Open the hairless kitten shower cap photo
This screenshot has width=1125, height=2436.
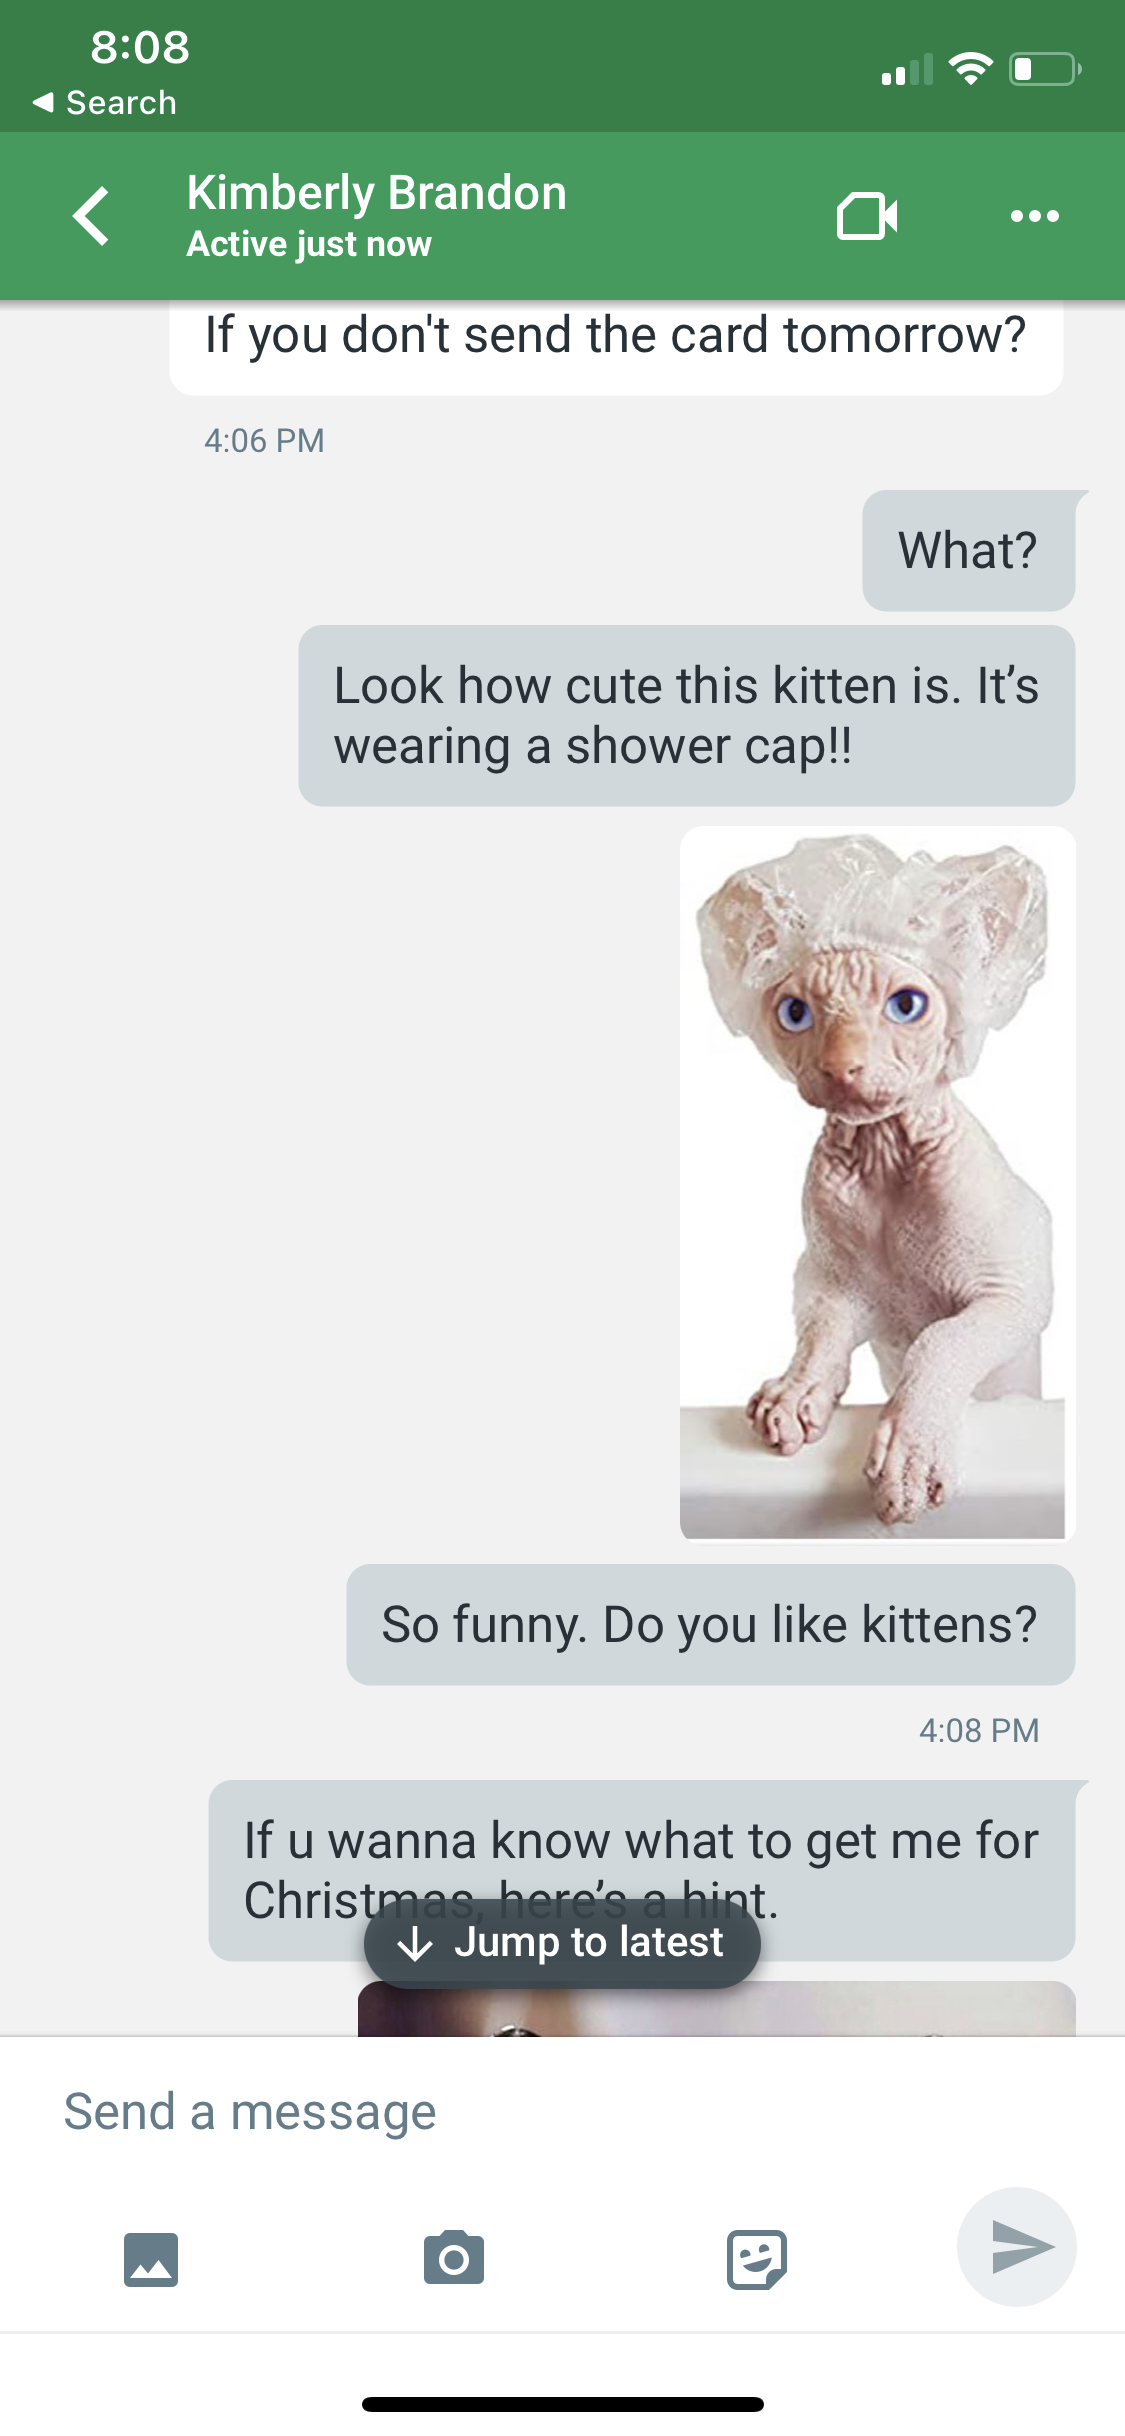[877, 1182]
